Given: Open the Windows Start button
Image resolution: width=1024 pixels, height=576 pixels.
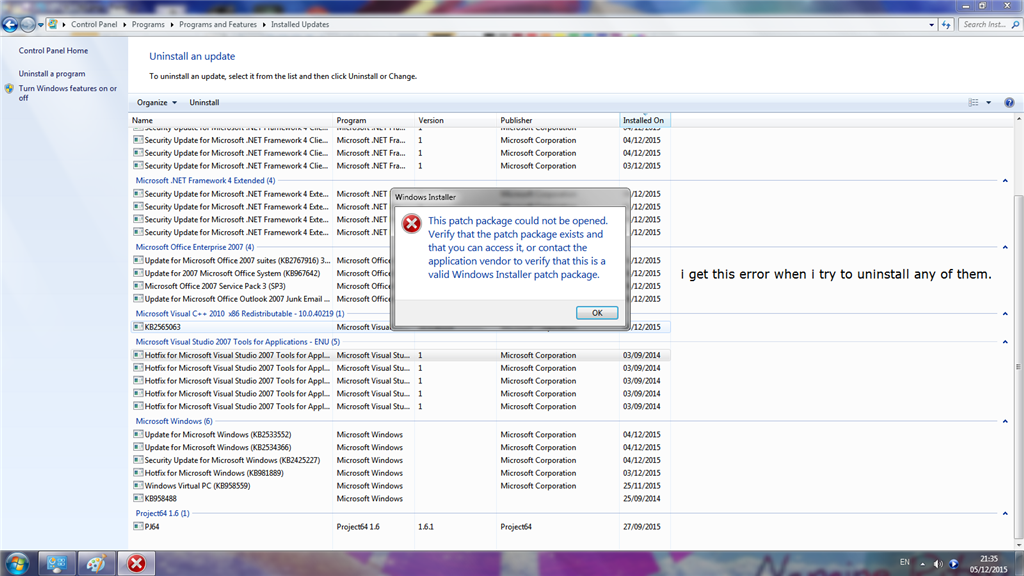Looking at the screenshot, I should (18, 564).
